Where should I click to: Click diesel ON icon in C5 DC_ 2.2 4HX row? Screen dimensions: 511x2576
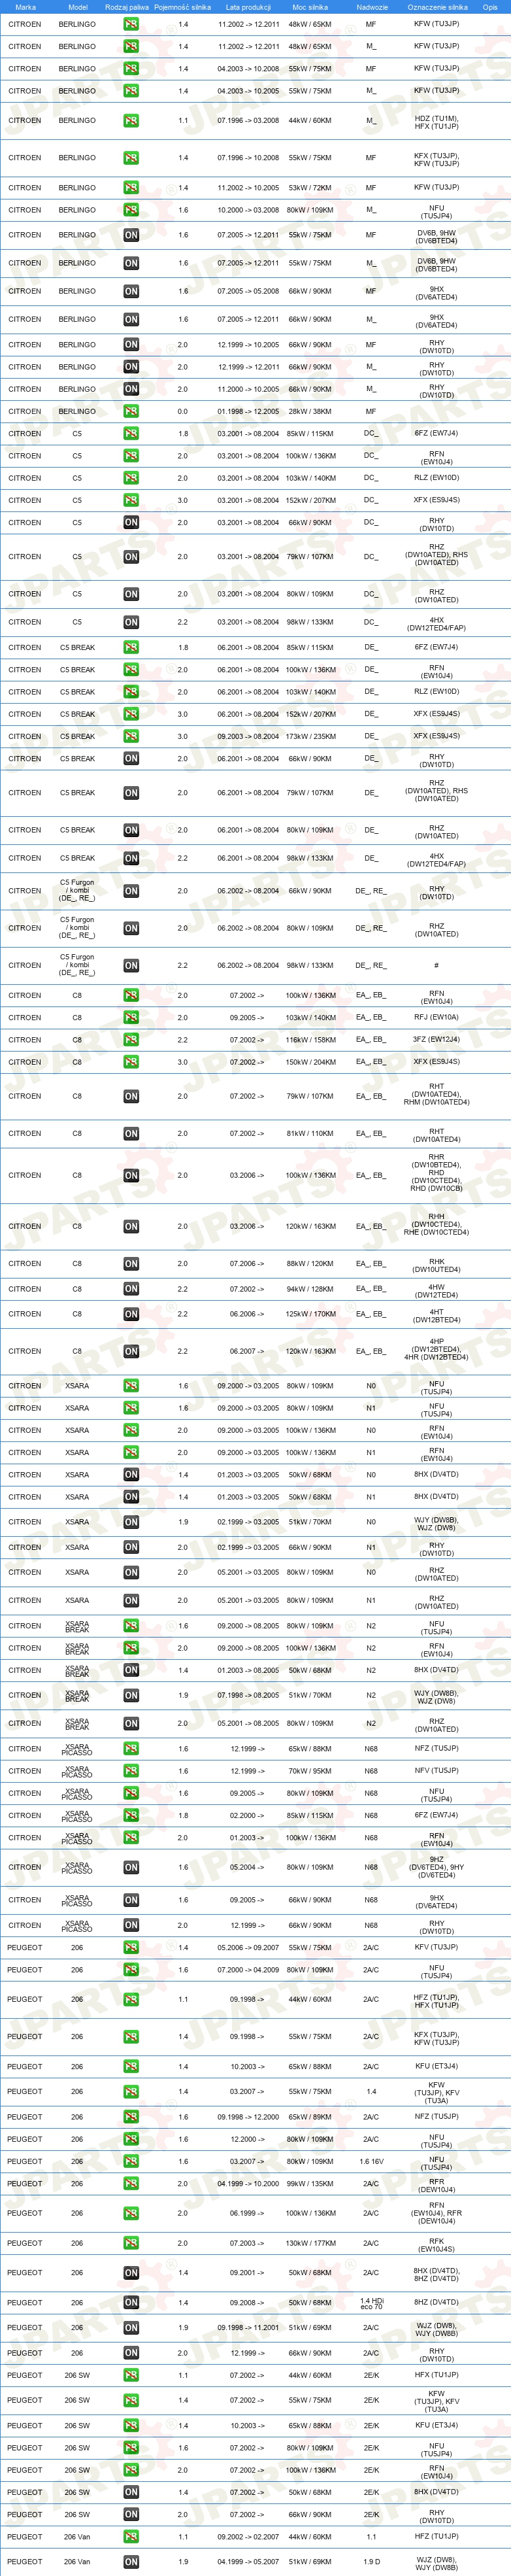[x=131, y=622]
